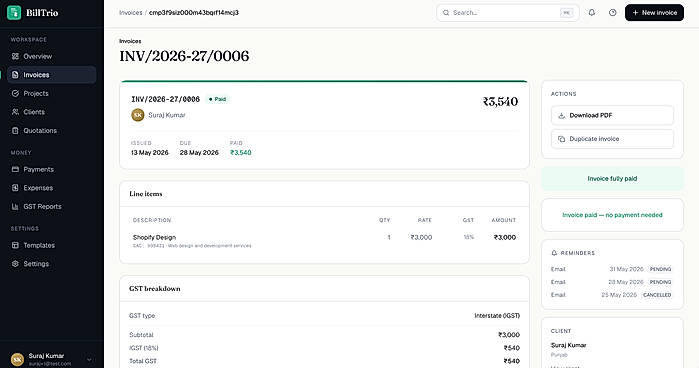Open Clients via its people icon
Screen dimensions: 699x368
click(15, 112)
